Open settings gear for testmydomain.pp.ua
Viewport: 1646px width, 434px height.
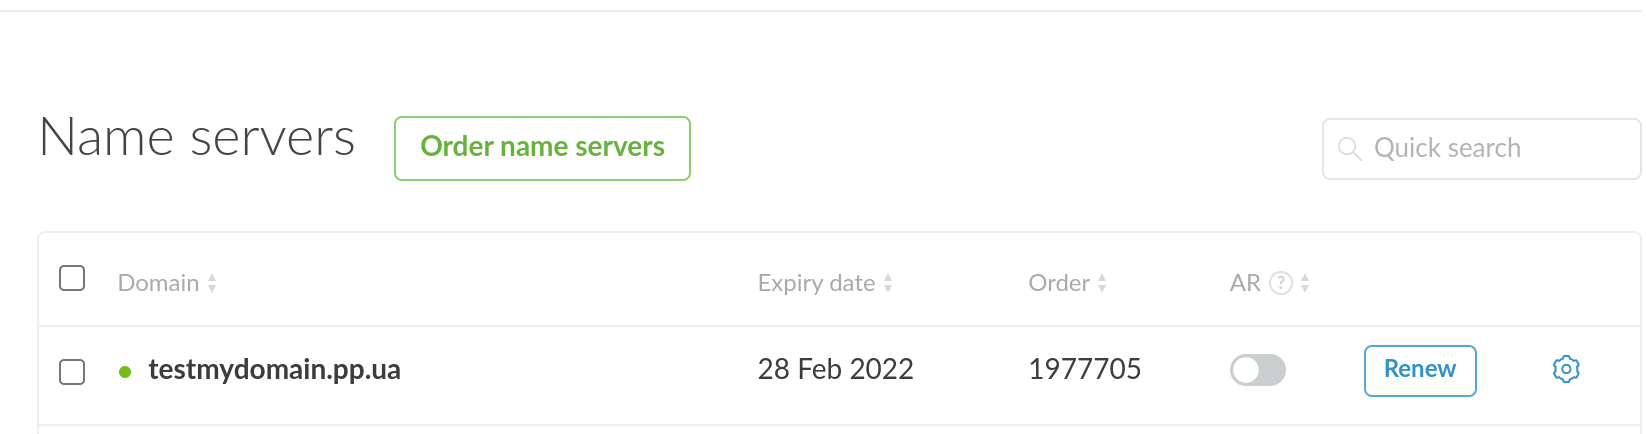pos(1565,369)
